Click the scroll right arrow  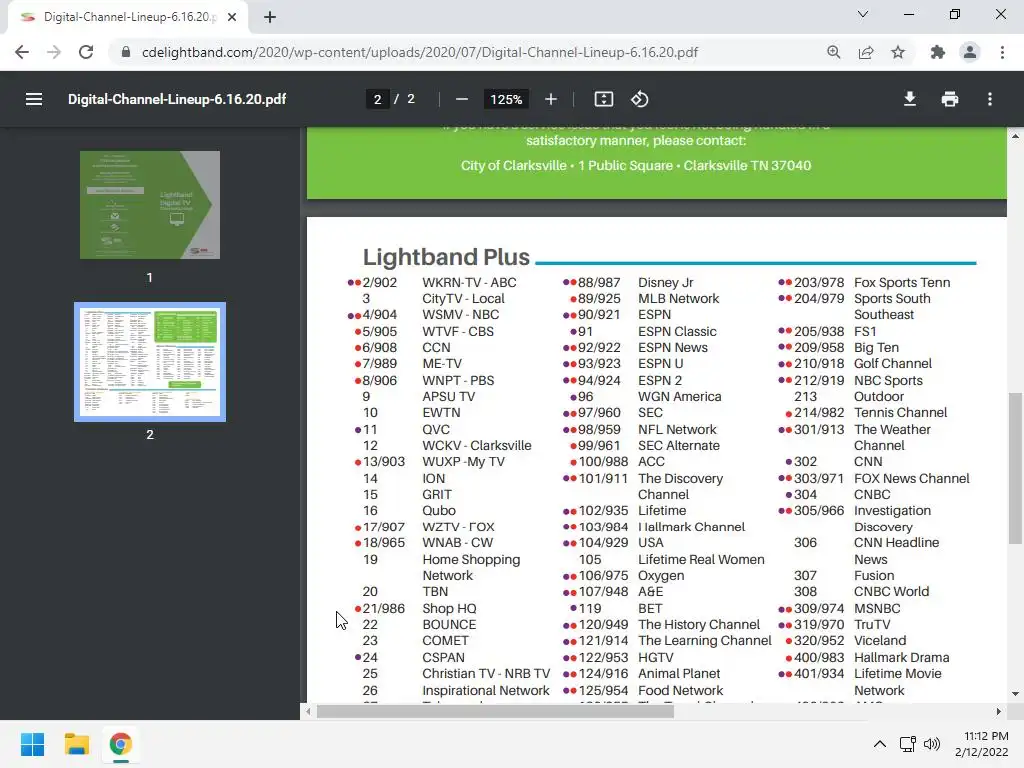tap(998, 712)
